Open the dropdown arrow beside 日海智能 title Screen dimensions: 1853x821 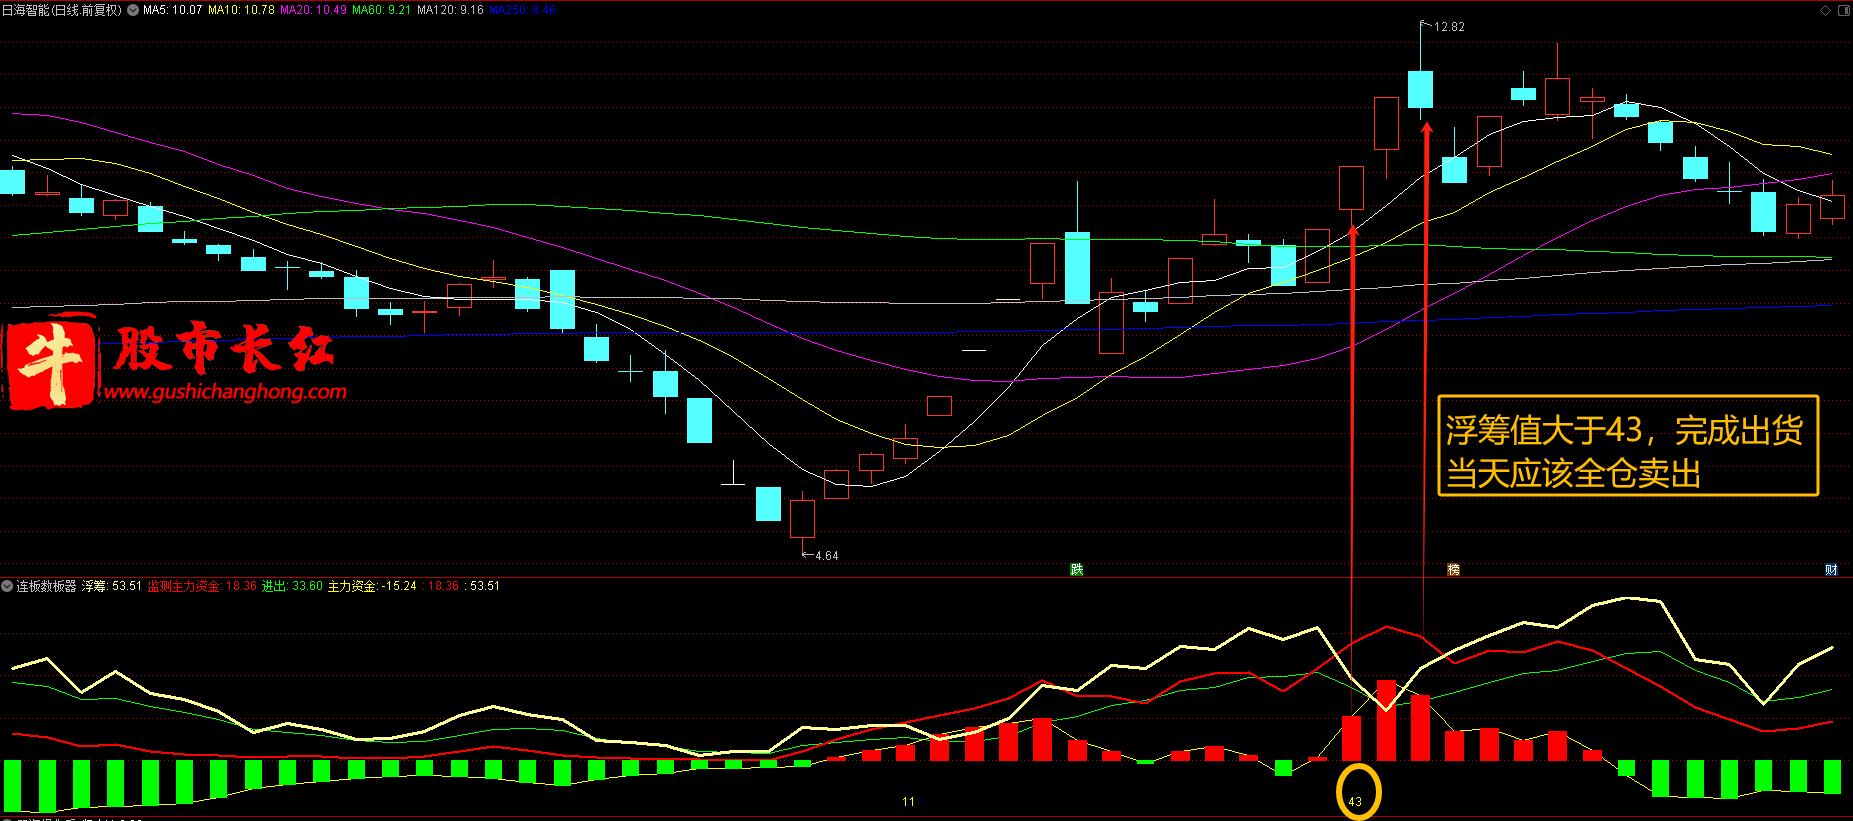(x=133, y=10)
